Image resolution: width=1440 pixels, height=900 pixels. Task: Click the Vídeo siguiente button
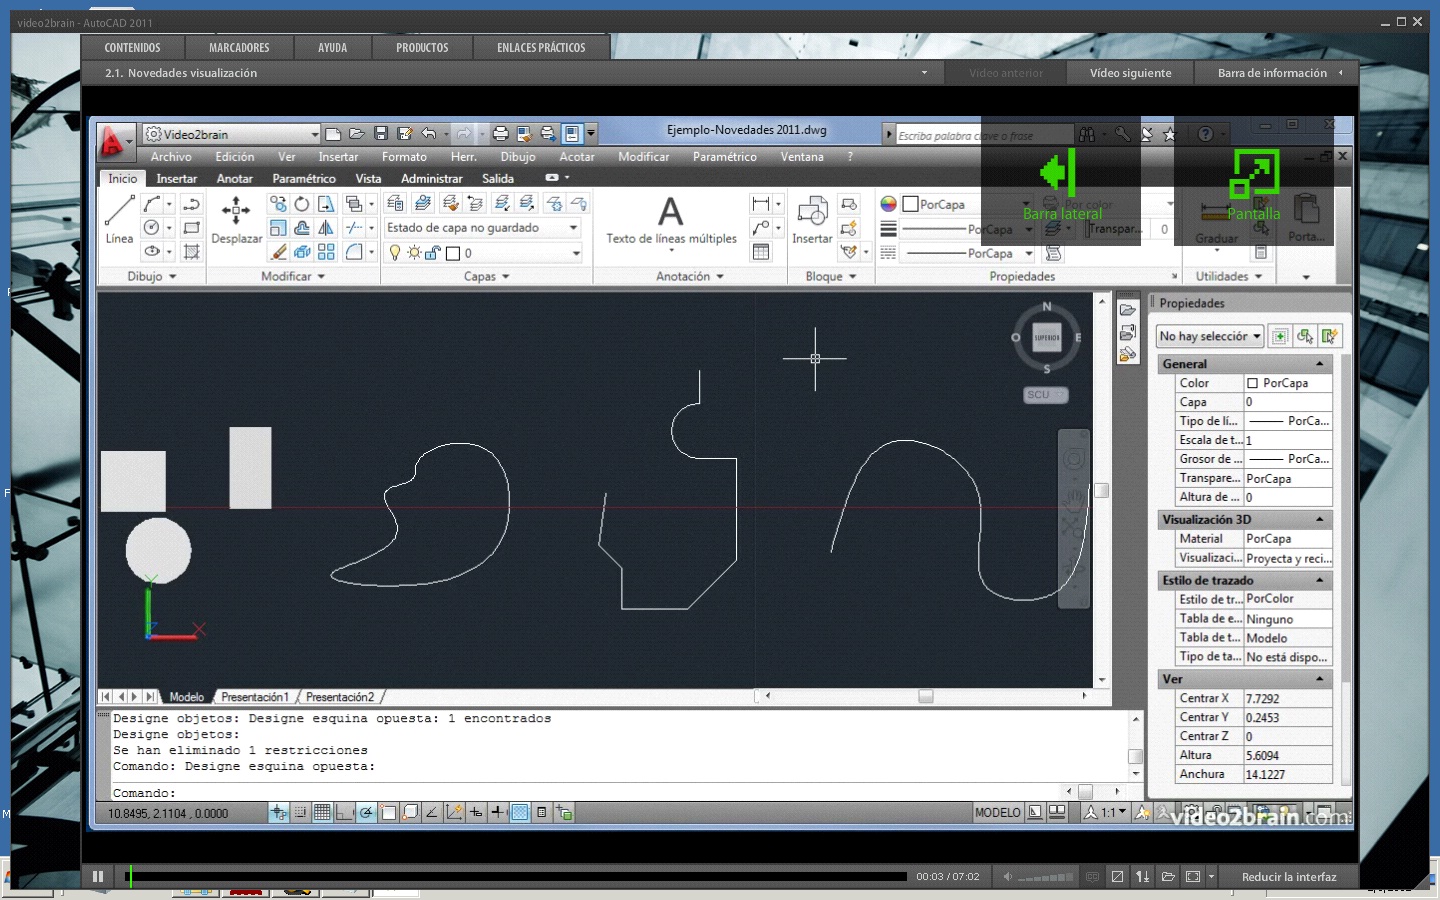point(1130,73)
